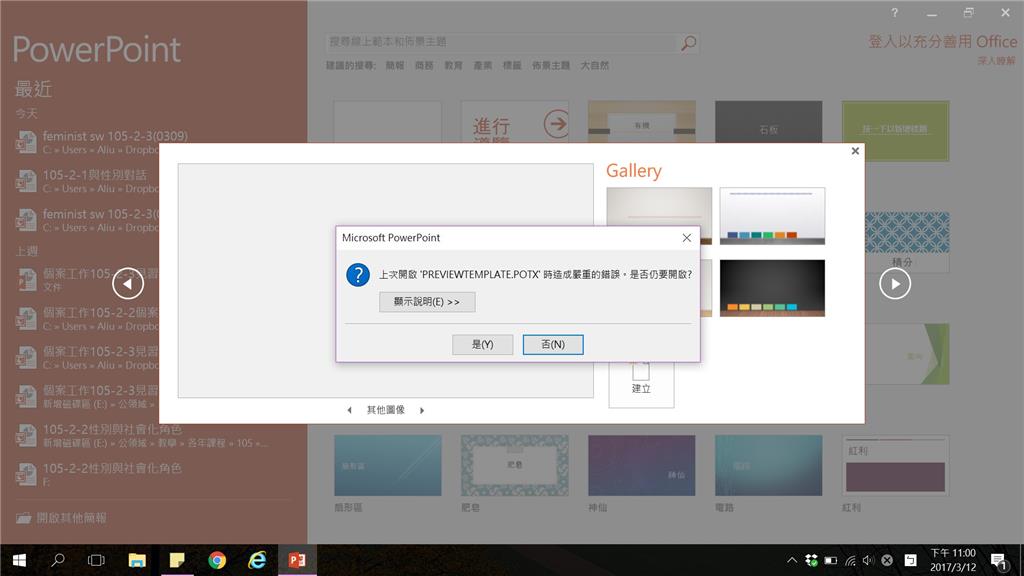Open 開啟其他簡報 to browse presentations
Screen dimensions: 1024x576
[x=62, y=518]
